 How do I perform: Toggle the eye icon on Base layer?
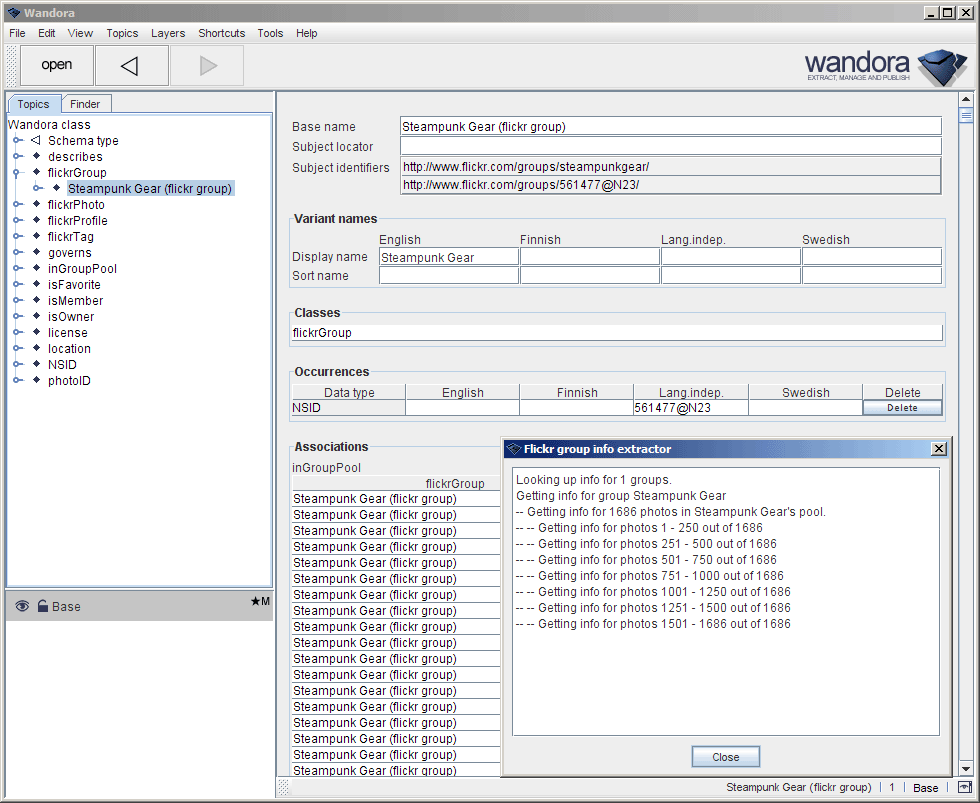click(22, 606)
